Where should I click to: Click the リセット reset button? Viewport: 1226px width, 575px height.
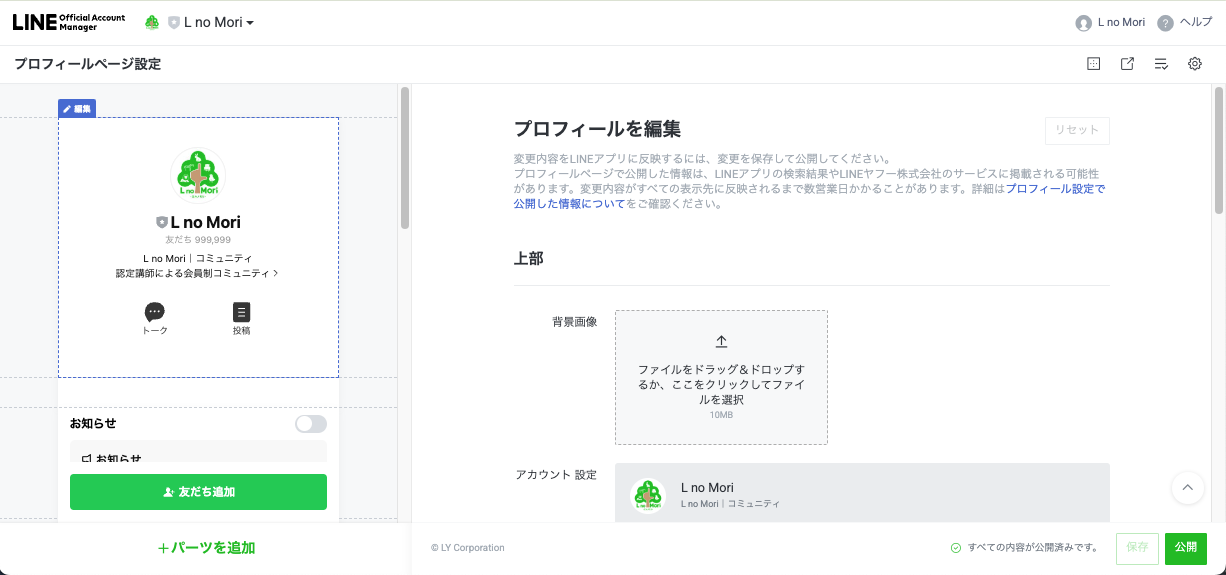click(x=1077, y=130)
